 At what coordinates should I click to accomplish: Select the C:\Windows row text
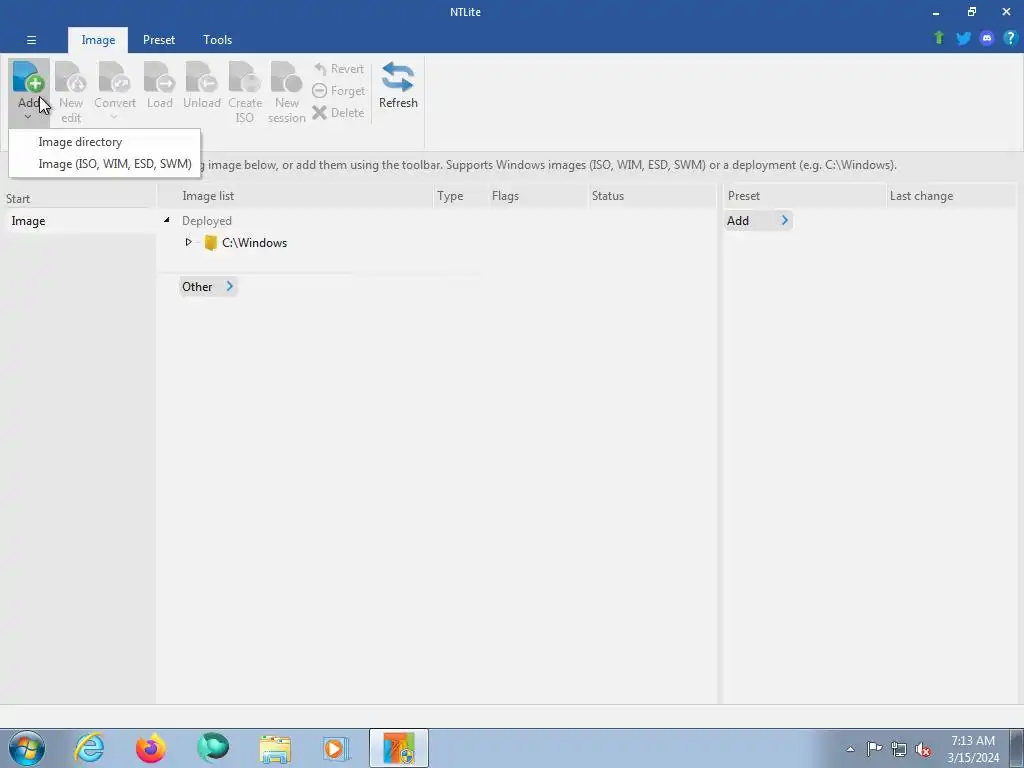254,243
